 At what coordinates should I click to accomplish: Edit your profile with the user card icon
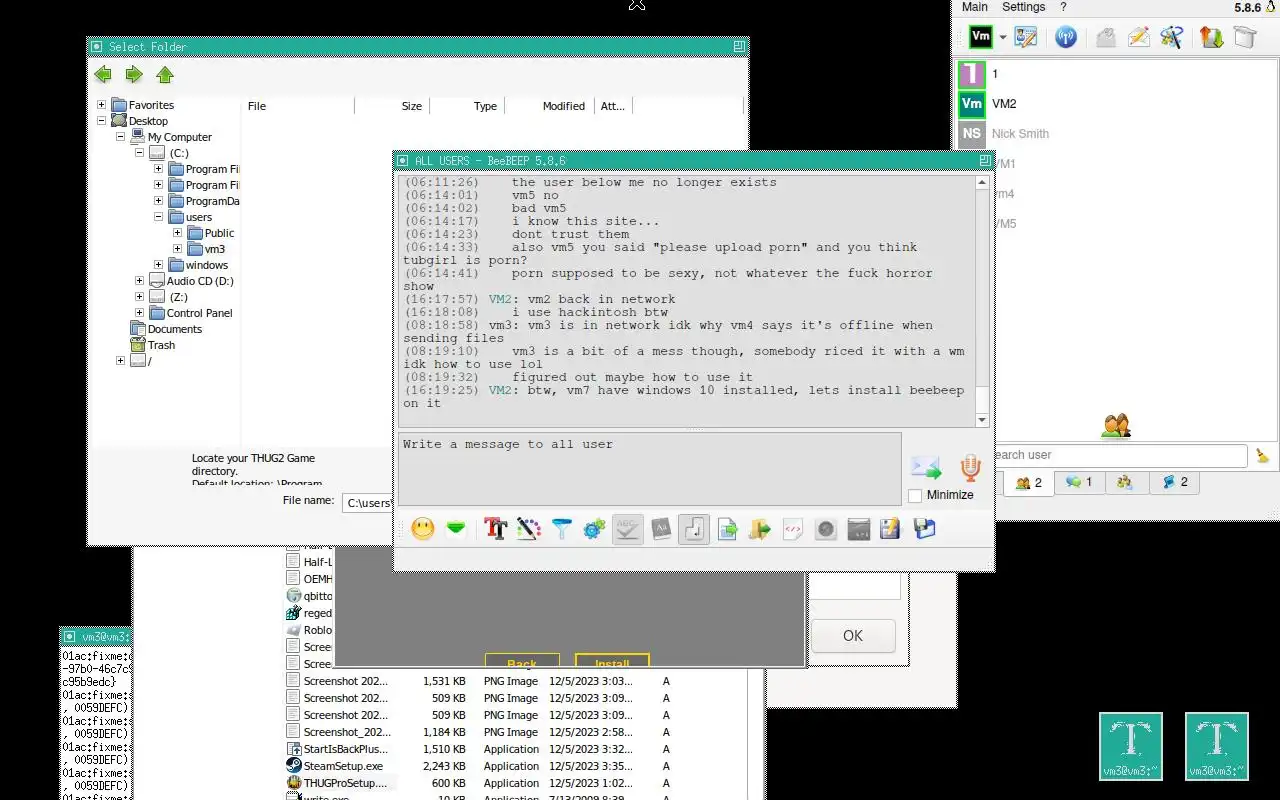[x=1025, y=37]
